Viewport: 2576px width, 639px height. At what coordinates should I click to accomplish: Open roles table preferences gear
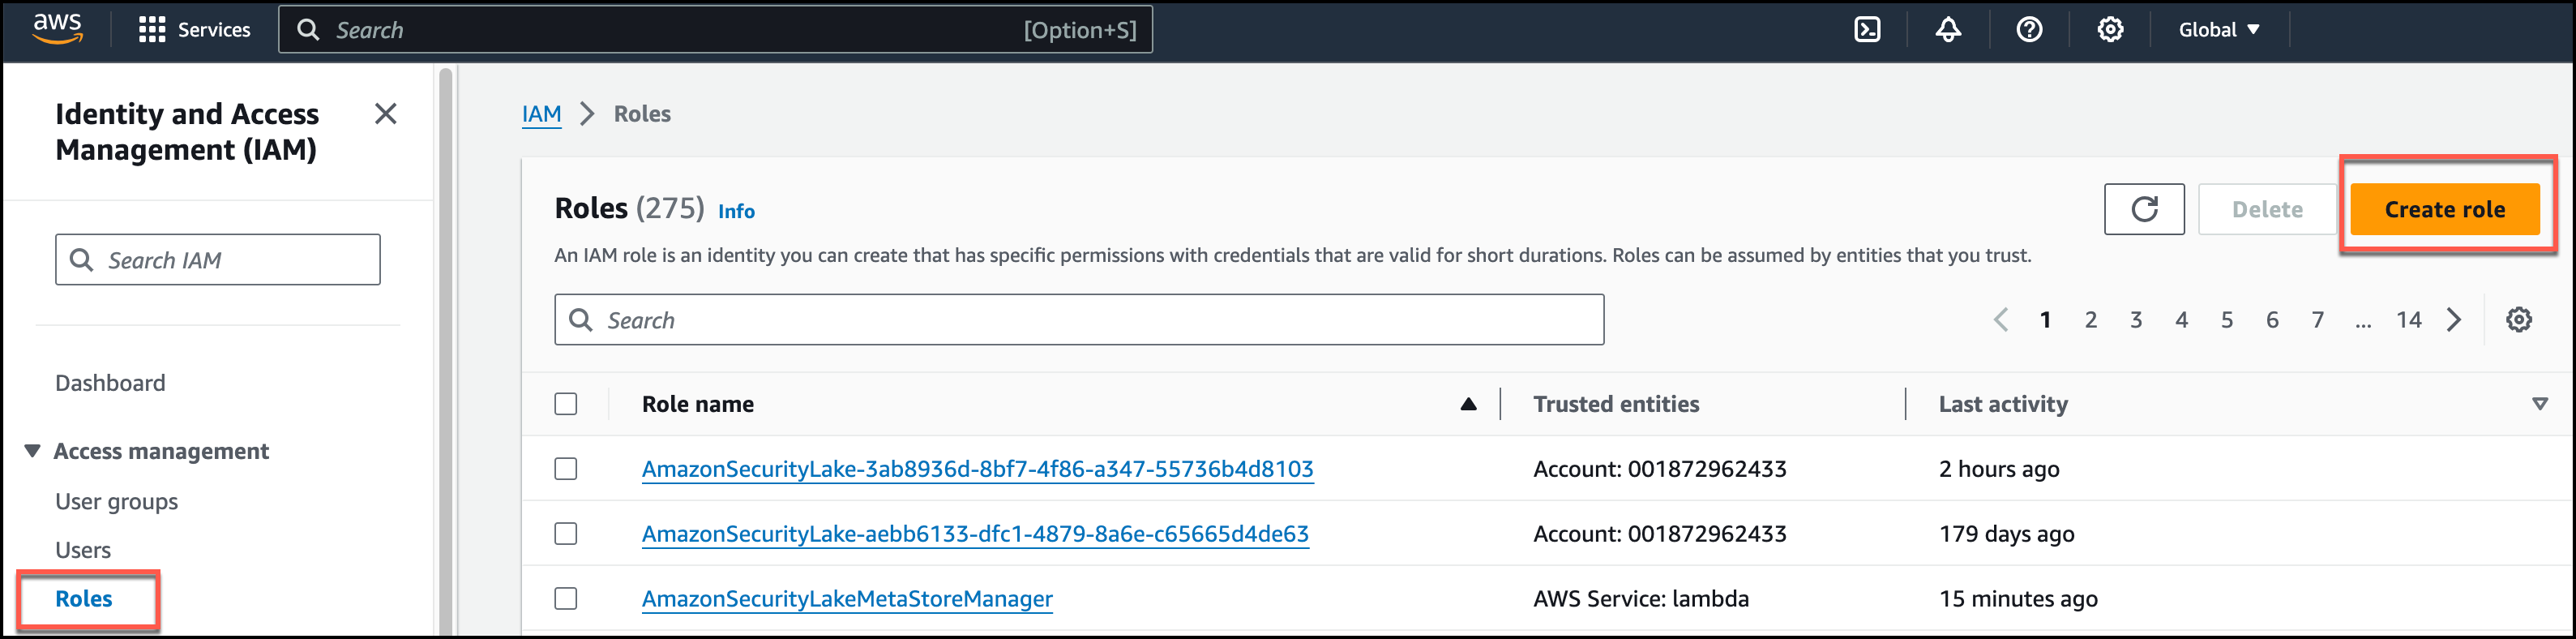(x=2518, y=320)
